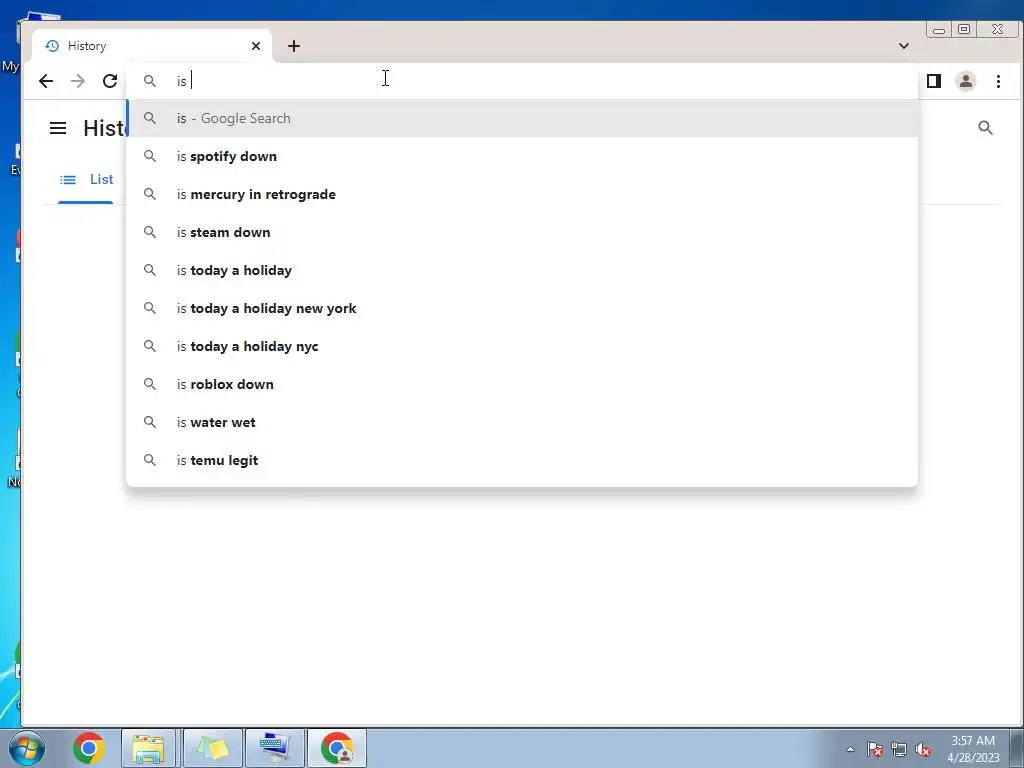Click network tray icon

coord(899,749)
